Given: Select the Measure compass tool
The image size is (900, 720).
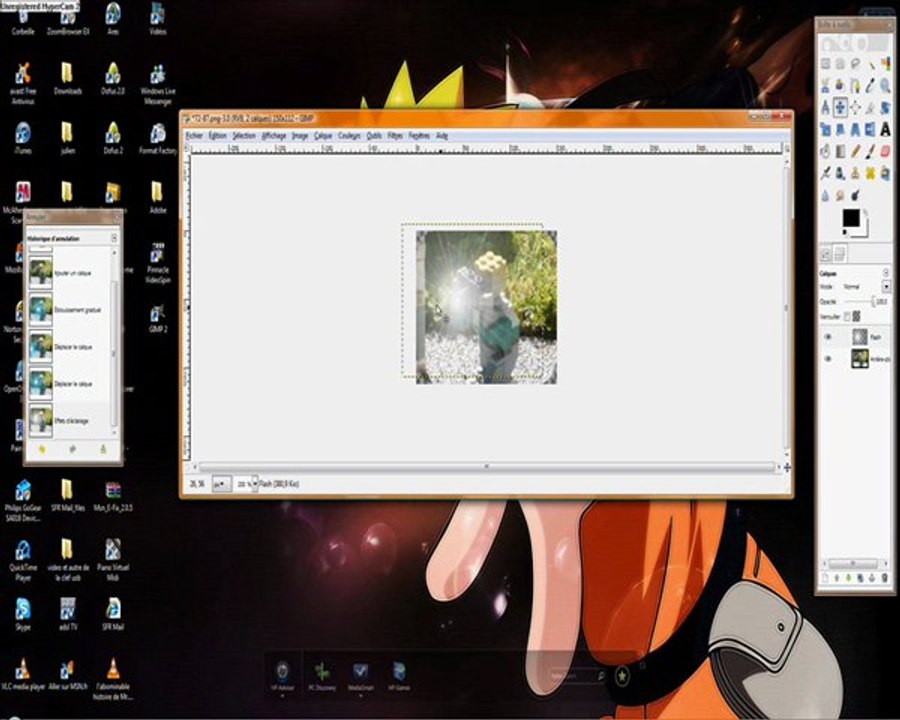Looking at the screenshot, I should [x=825, y=107].
